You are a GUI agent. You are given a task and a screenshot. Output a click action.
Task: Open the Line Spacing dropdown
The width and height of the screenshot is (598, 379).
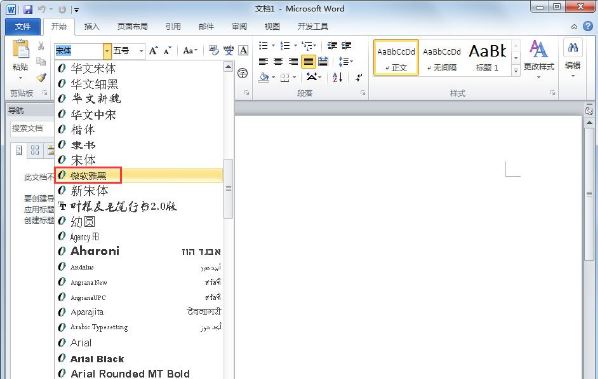tap(346, 61)
